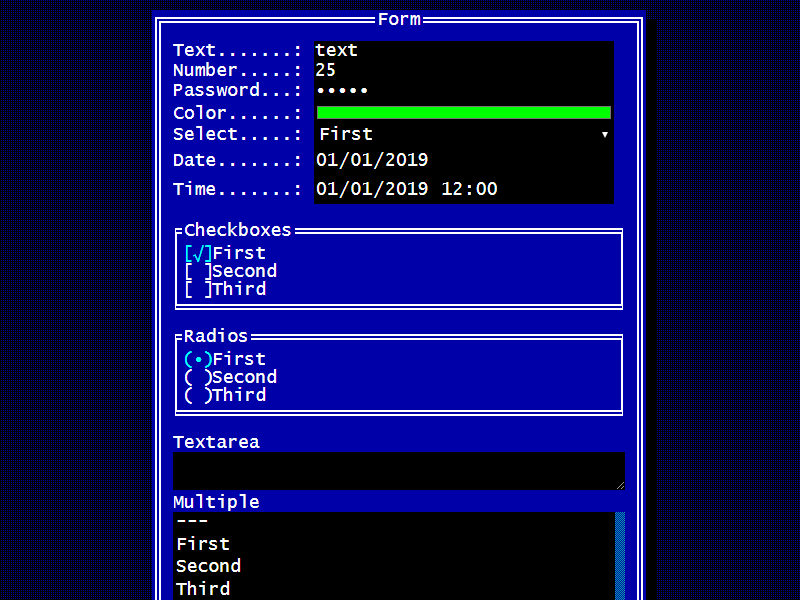Click the Multiple list scrollbar
This screenshot has height=600, width=800.
[x=619, y=550]
